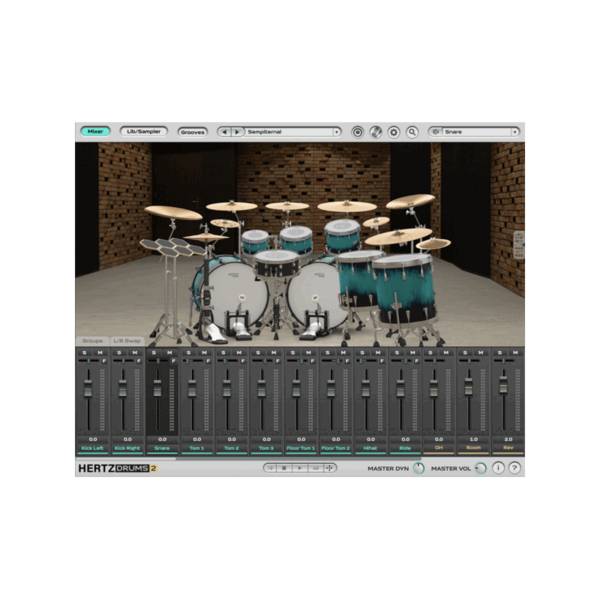This screenshot has width=600, height=600.
Task: Click the Master Dyn knob
Action: 419,468
